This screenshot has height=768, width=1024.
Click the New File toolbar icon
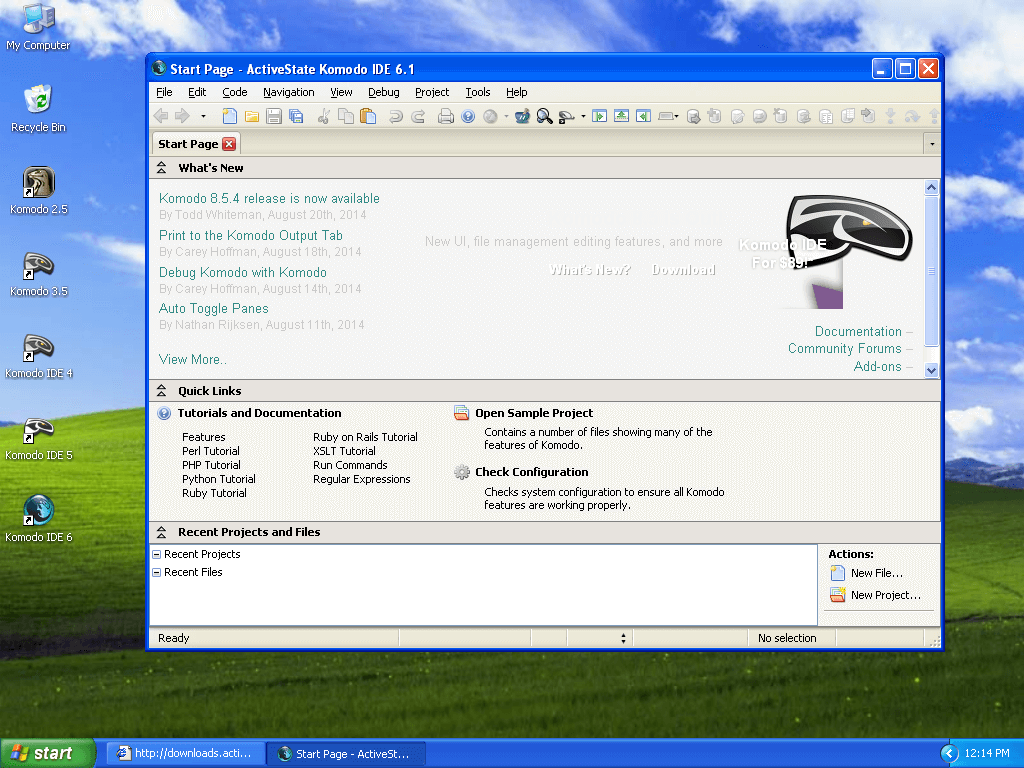pos(229,116)
